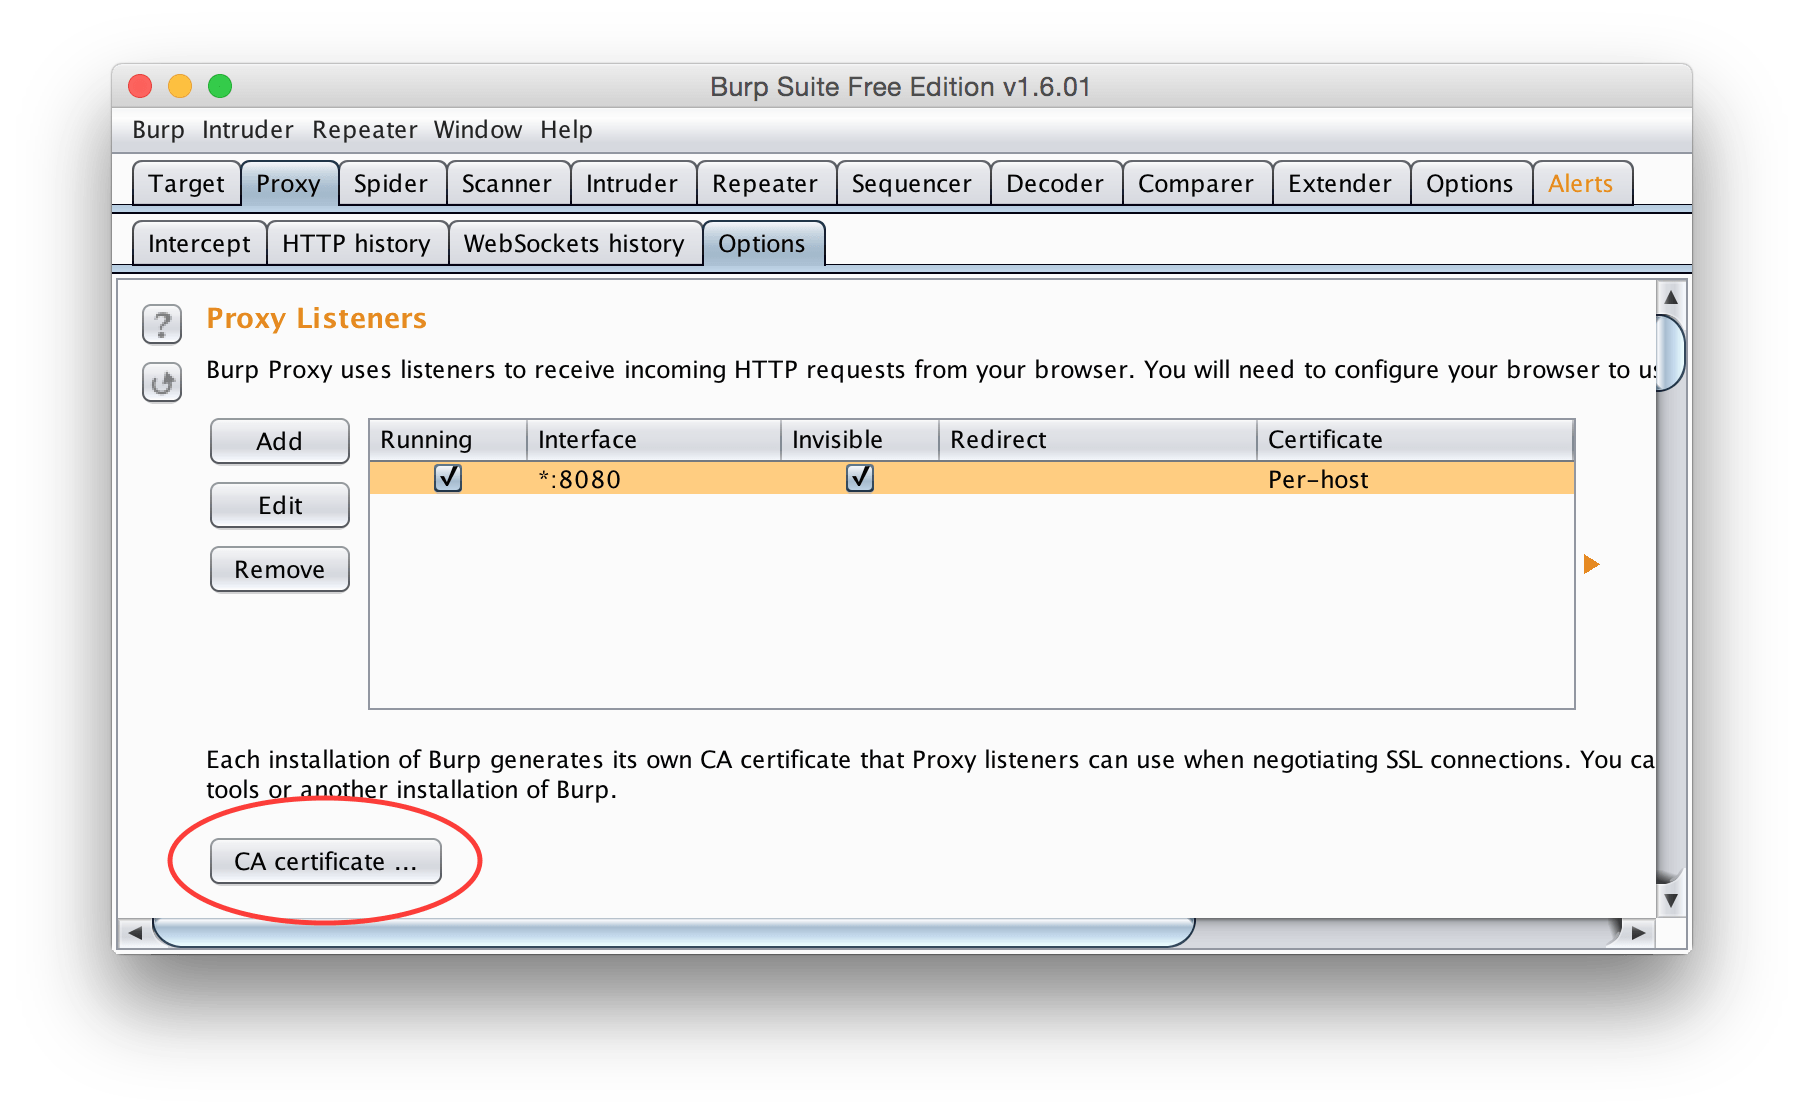The height and width of the screenshot is (1114, 1804).
Task: Click the horizontal scrollbar thumb
Action: (674, 933)
